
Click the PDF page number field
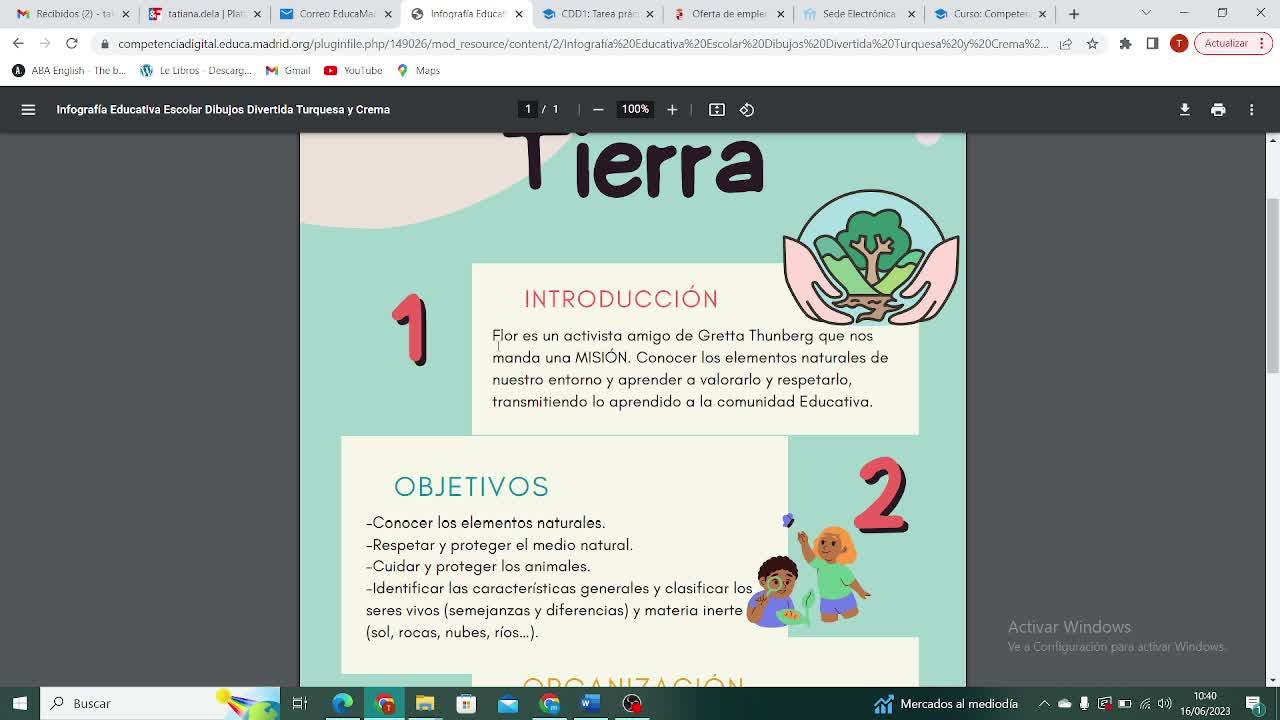tap(528, 110)
